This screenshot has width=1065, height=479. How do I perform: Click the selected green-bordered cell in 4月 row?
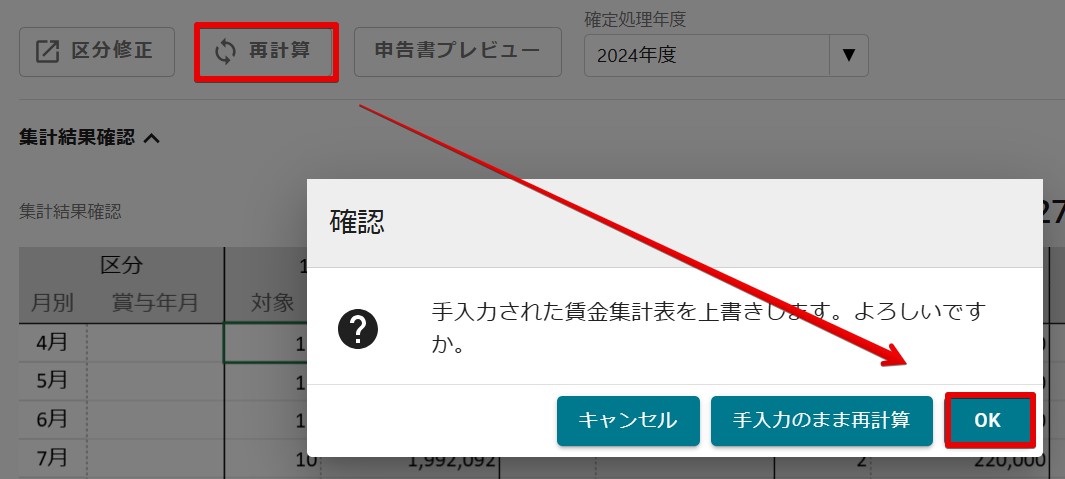(266, 343)
